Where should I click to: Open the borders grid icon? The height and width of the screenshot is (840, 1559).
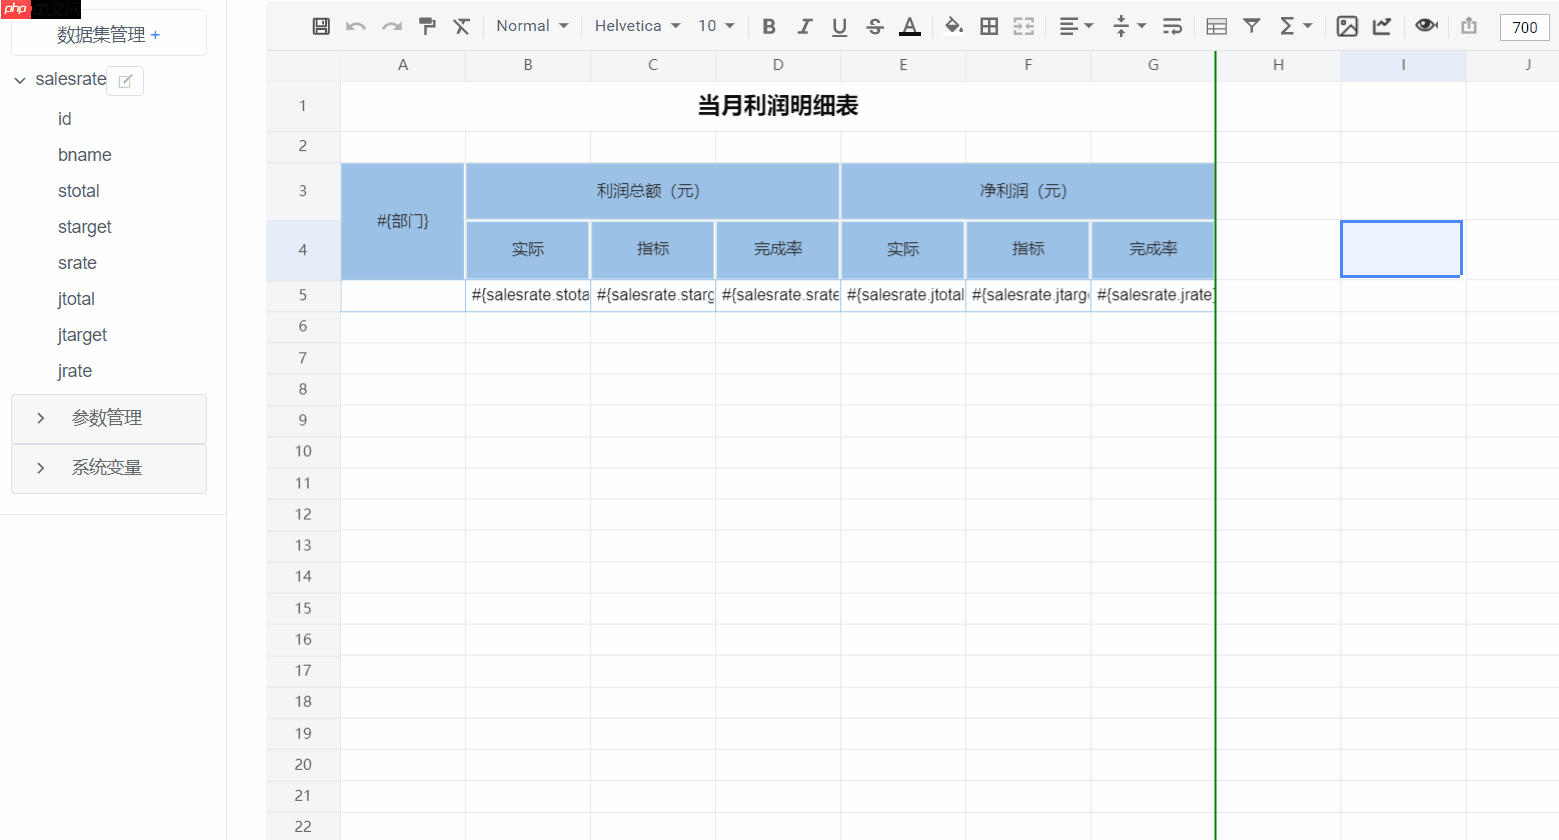988,26
